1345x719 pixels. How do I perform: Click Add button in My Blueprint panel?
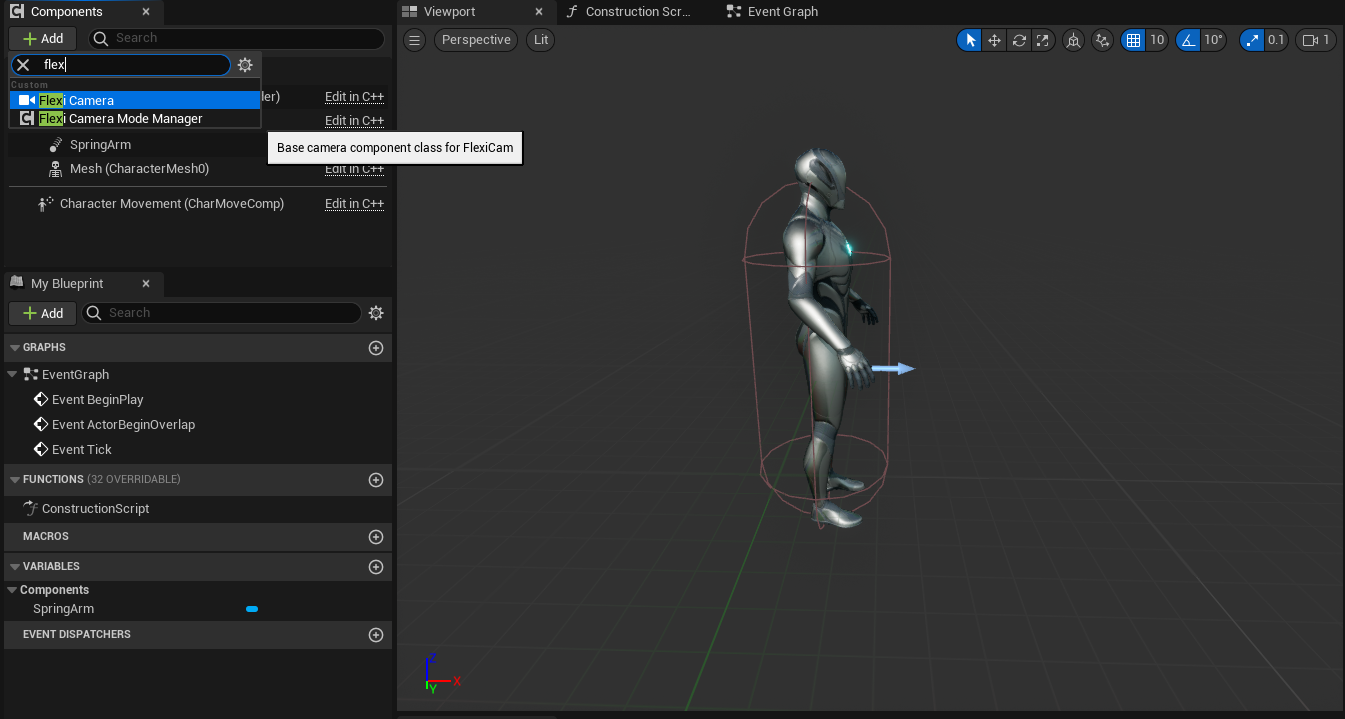tap(42, 313)
